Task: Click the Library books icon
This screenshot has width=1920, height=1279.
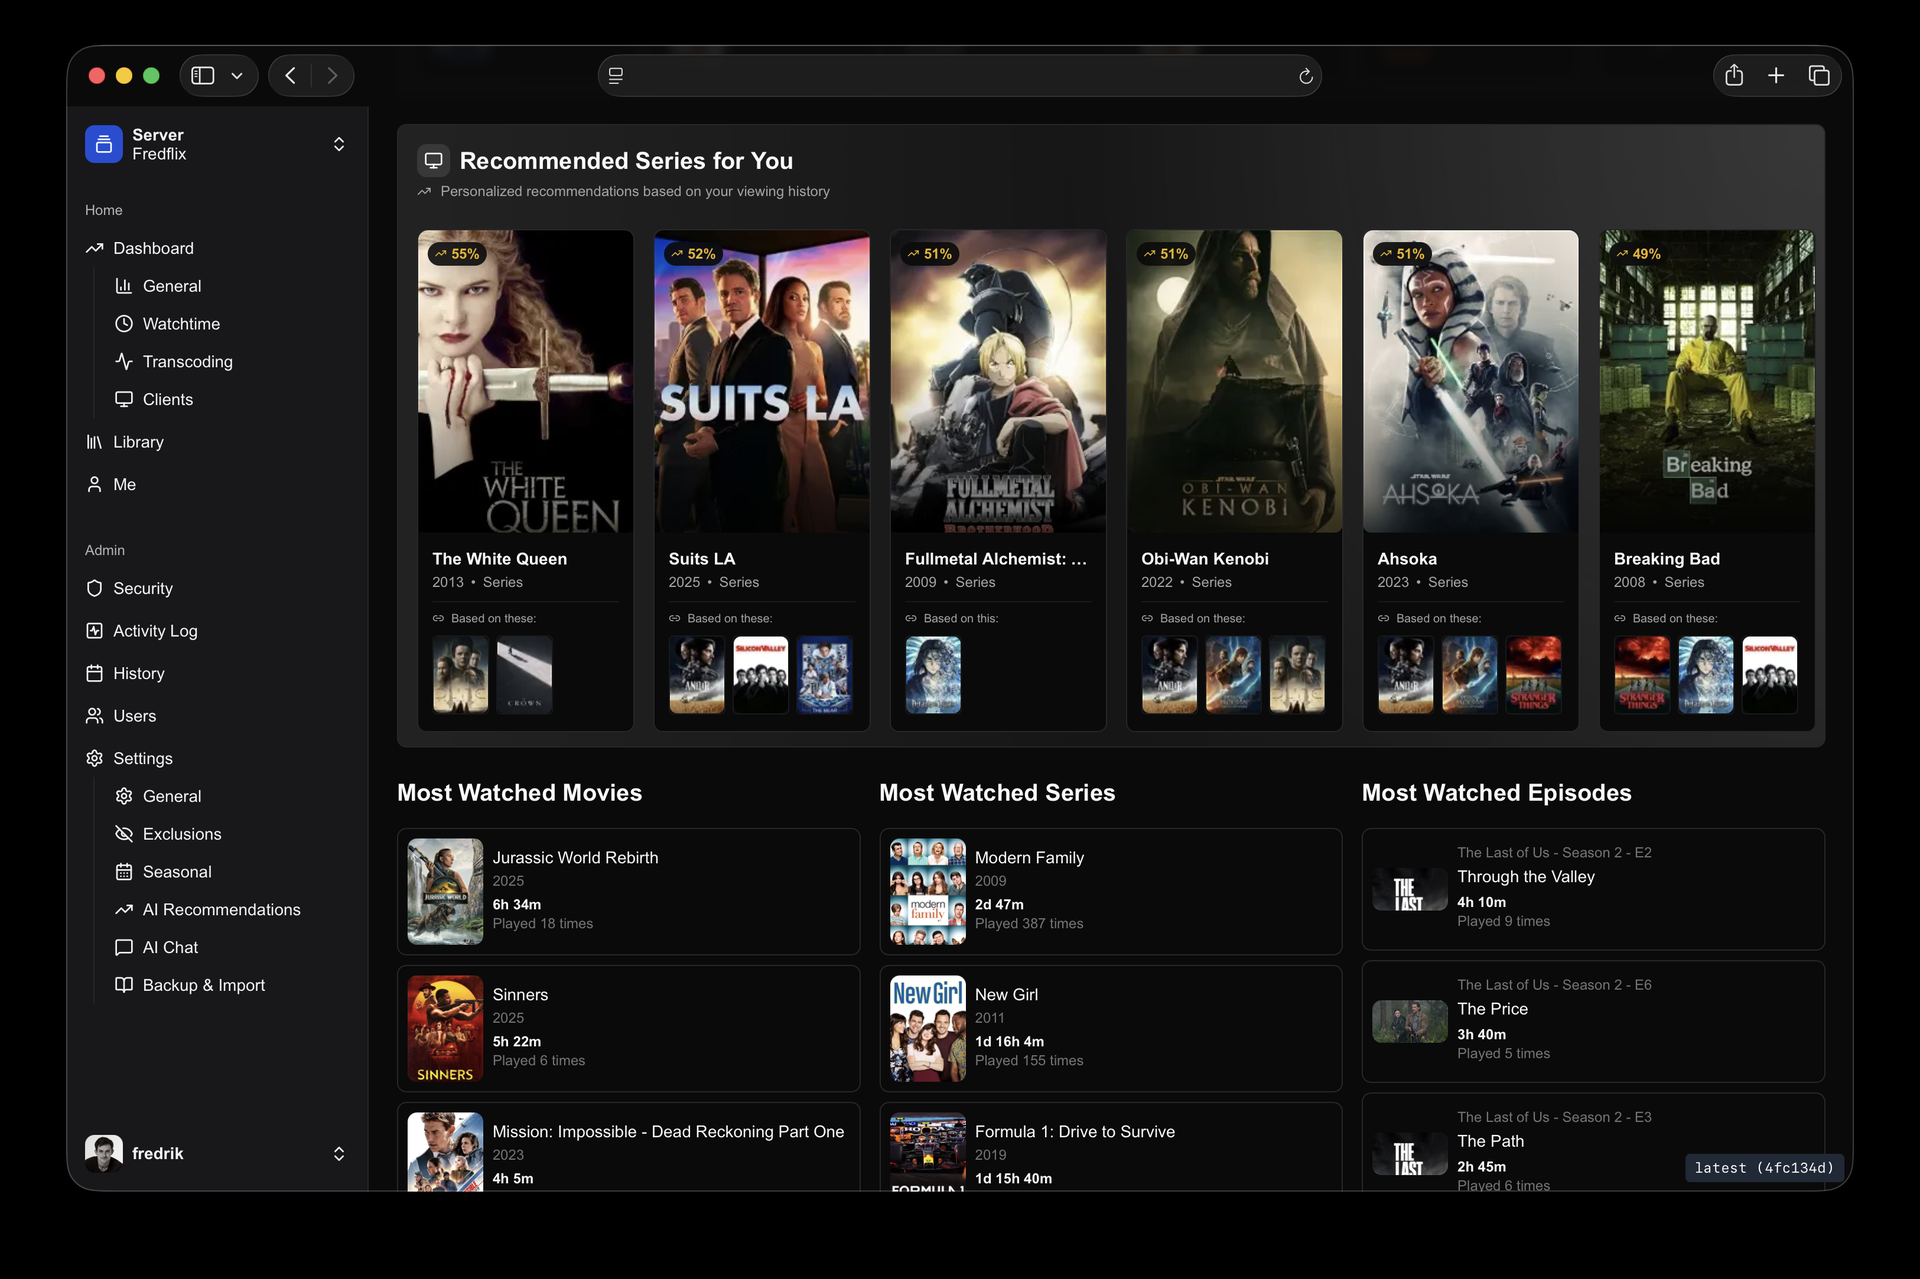Action: (95, 442)
